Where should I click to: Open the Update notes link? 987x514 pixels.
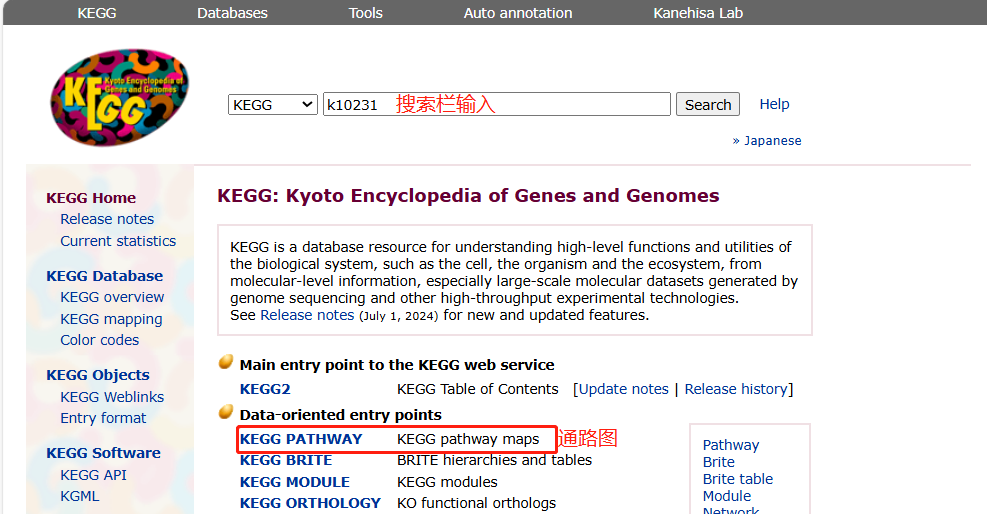tap(623, 389)
